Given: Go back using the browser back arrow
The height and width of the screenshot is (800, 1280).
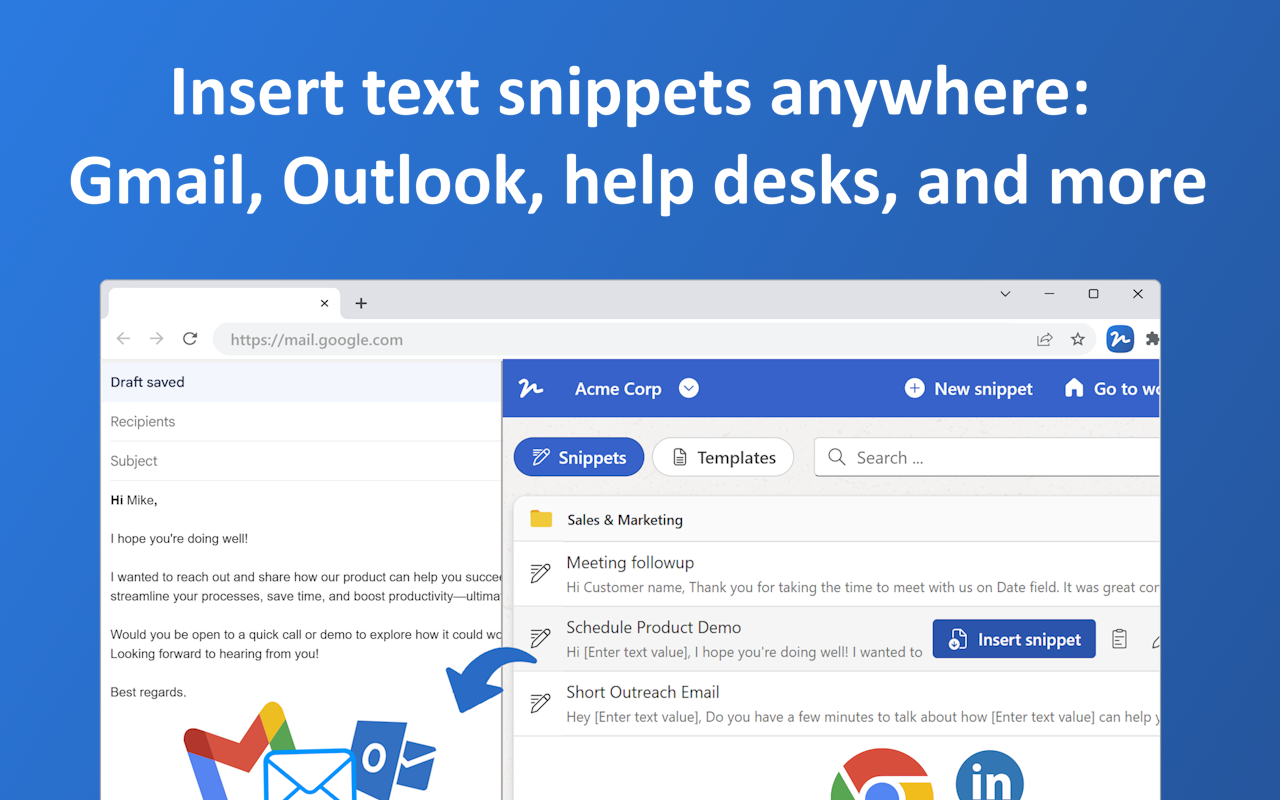Looking at the screenshot, I should click(x=123, y=339).
